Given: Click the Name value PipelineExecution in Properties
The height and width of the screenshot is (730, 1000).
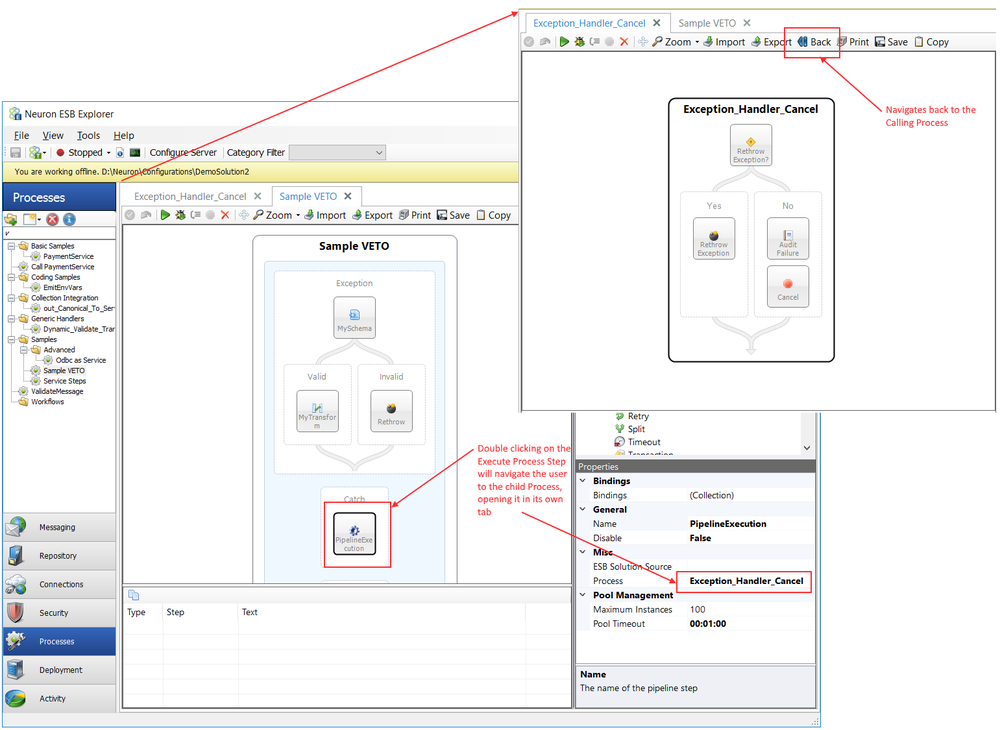Looking at the screenshot, I should (728, 523).
